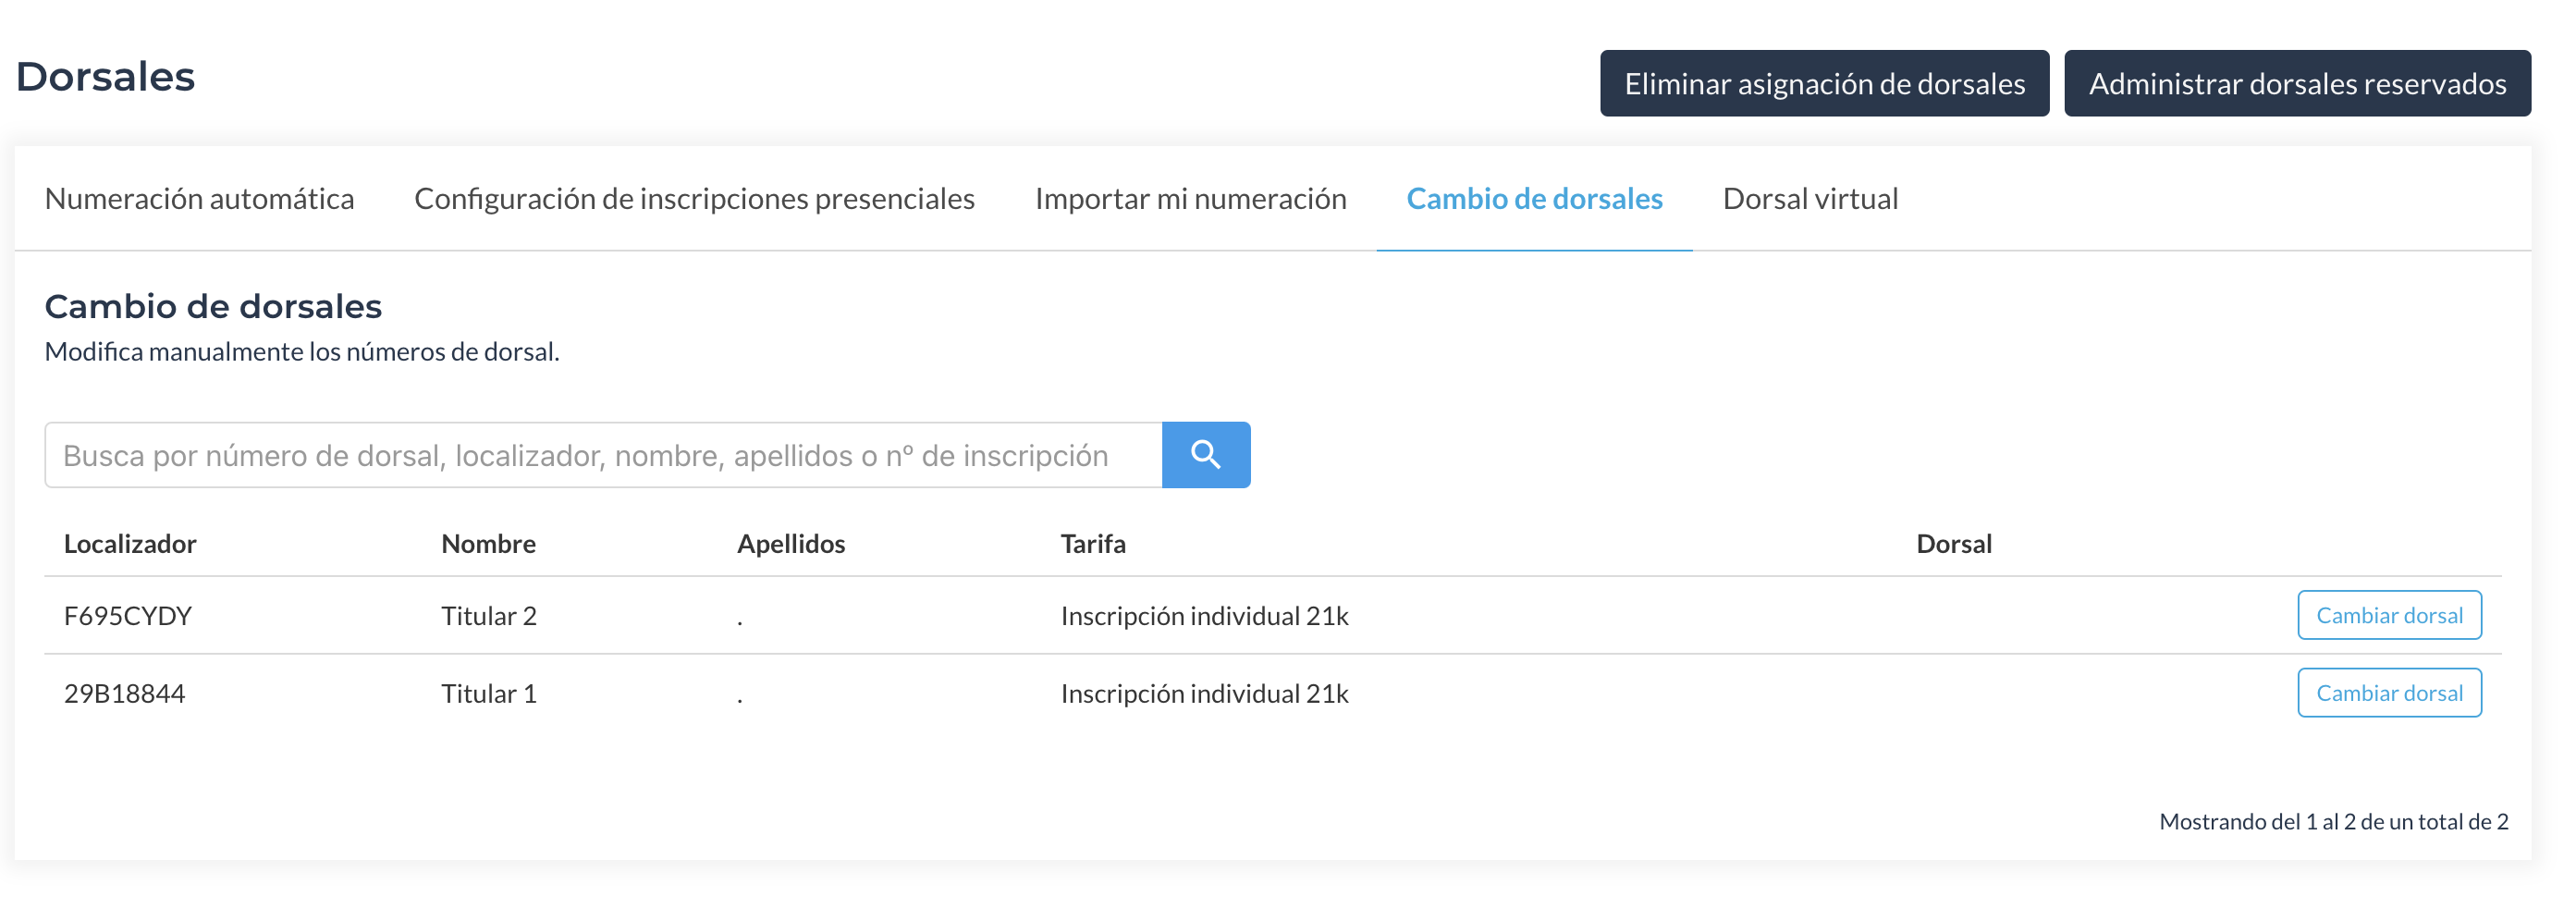Switch to Configuración de inscripciones presenciales tab
Screen dimensions: 2576x921
click(694, 199)
